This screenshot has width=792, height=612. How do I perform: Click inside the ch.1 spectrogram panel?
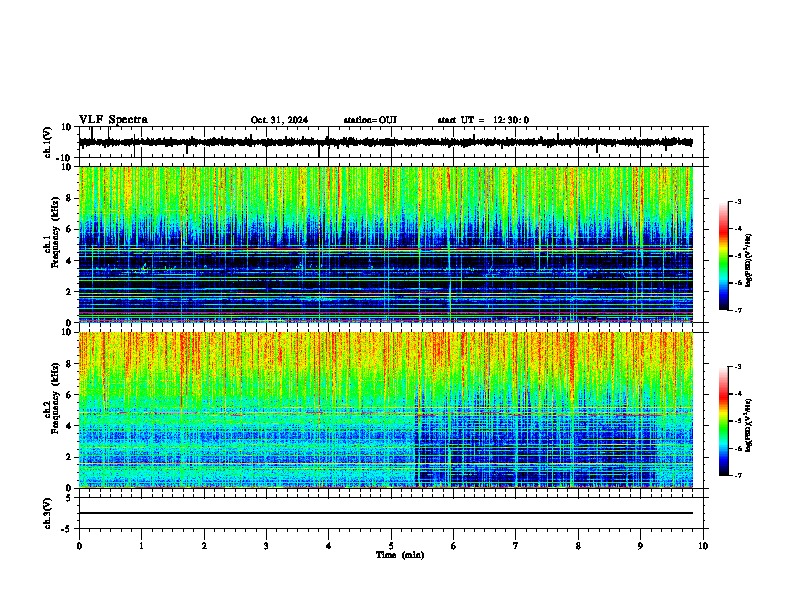385,244
